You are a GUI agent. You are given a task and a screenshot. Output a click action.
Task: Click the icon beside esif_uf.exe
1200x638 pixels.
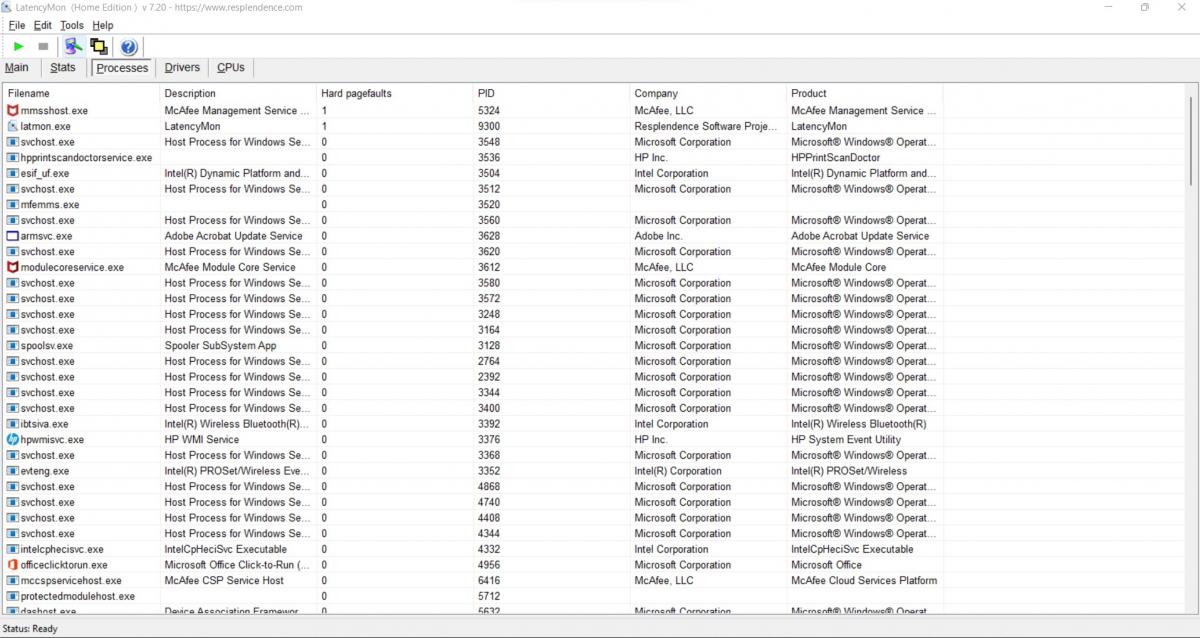(12, 173)
